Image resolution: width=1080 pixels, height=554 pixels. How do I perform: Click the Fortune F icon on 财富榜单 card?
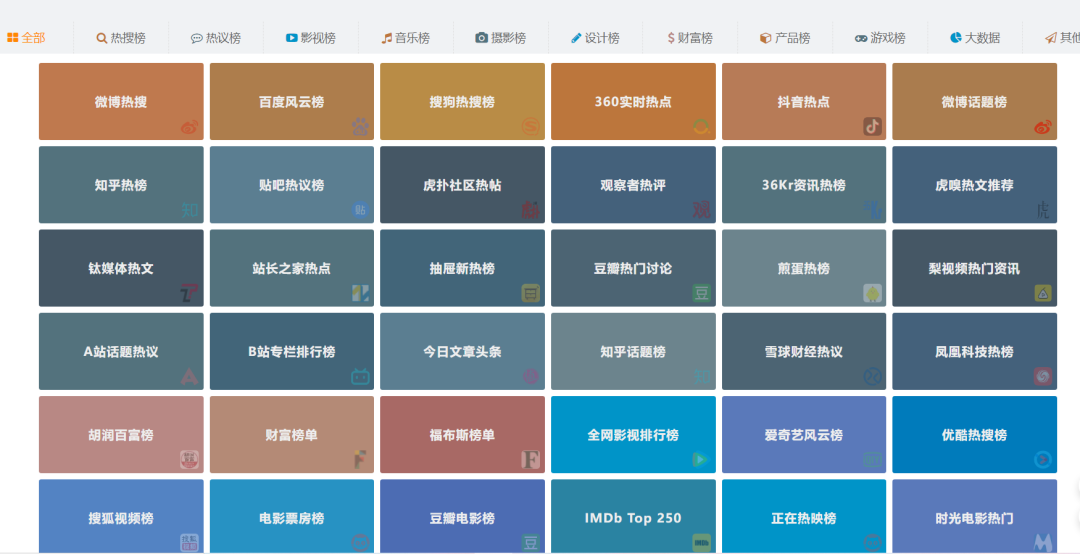[360, 460]
